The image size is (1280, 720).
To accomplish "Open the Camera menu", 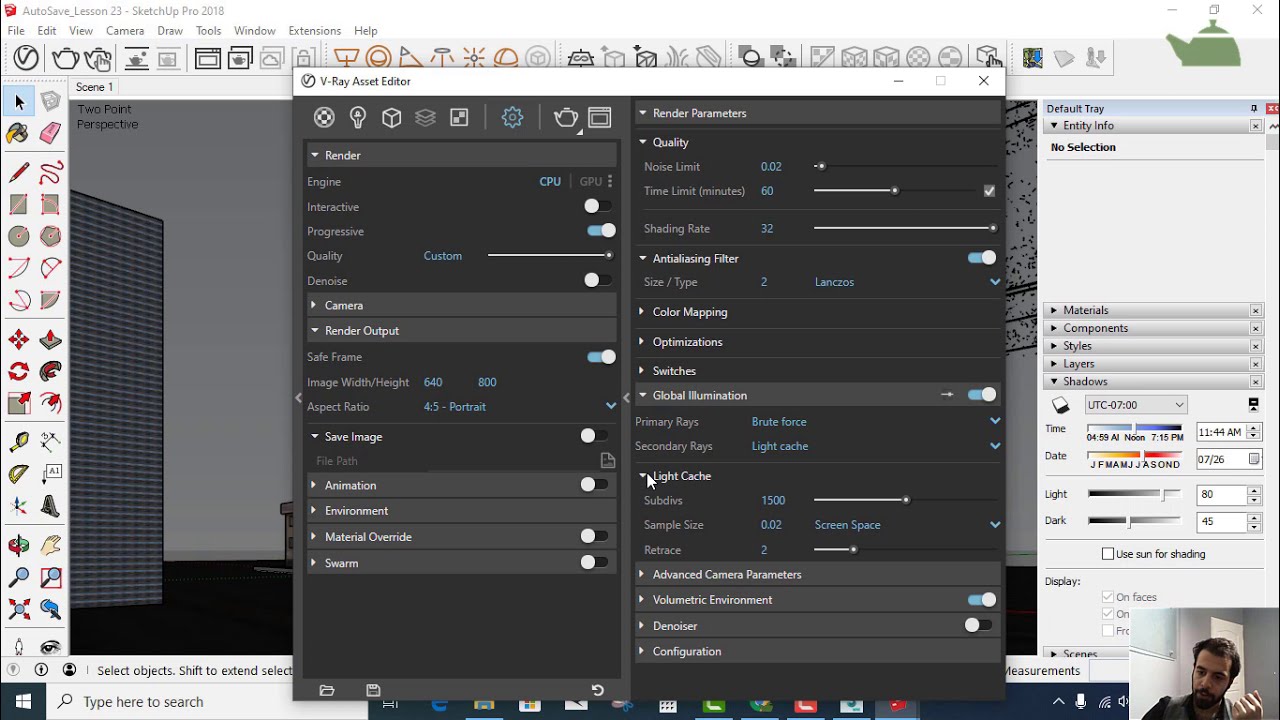I will click(x=125, y=31).
